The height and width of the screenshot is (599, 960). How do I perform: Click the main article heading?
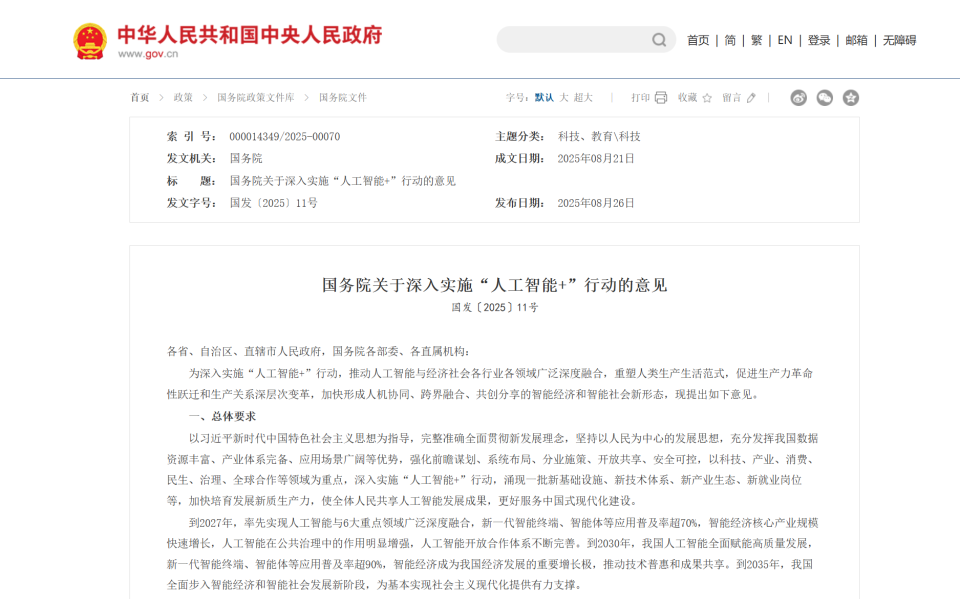[495, 285]
